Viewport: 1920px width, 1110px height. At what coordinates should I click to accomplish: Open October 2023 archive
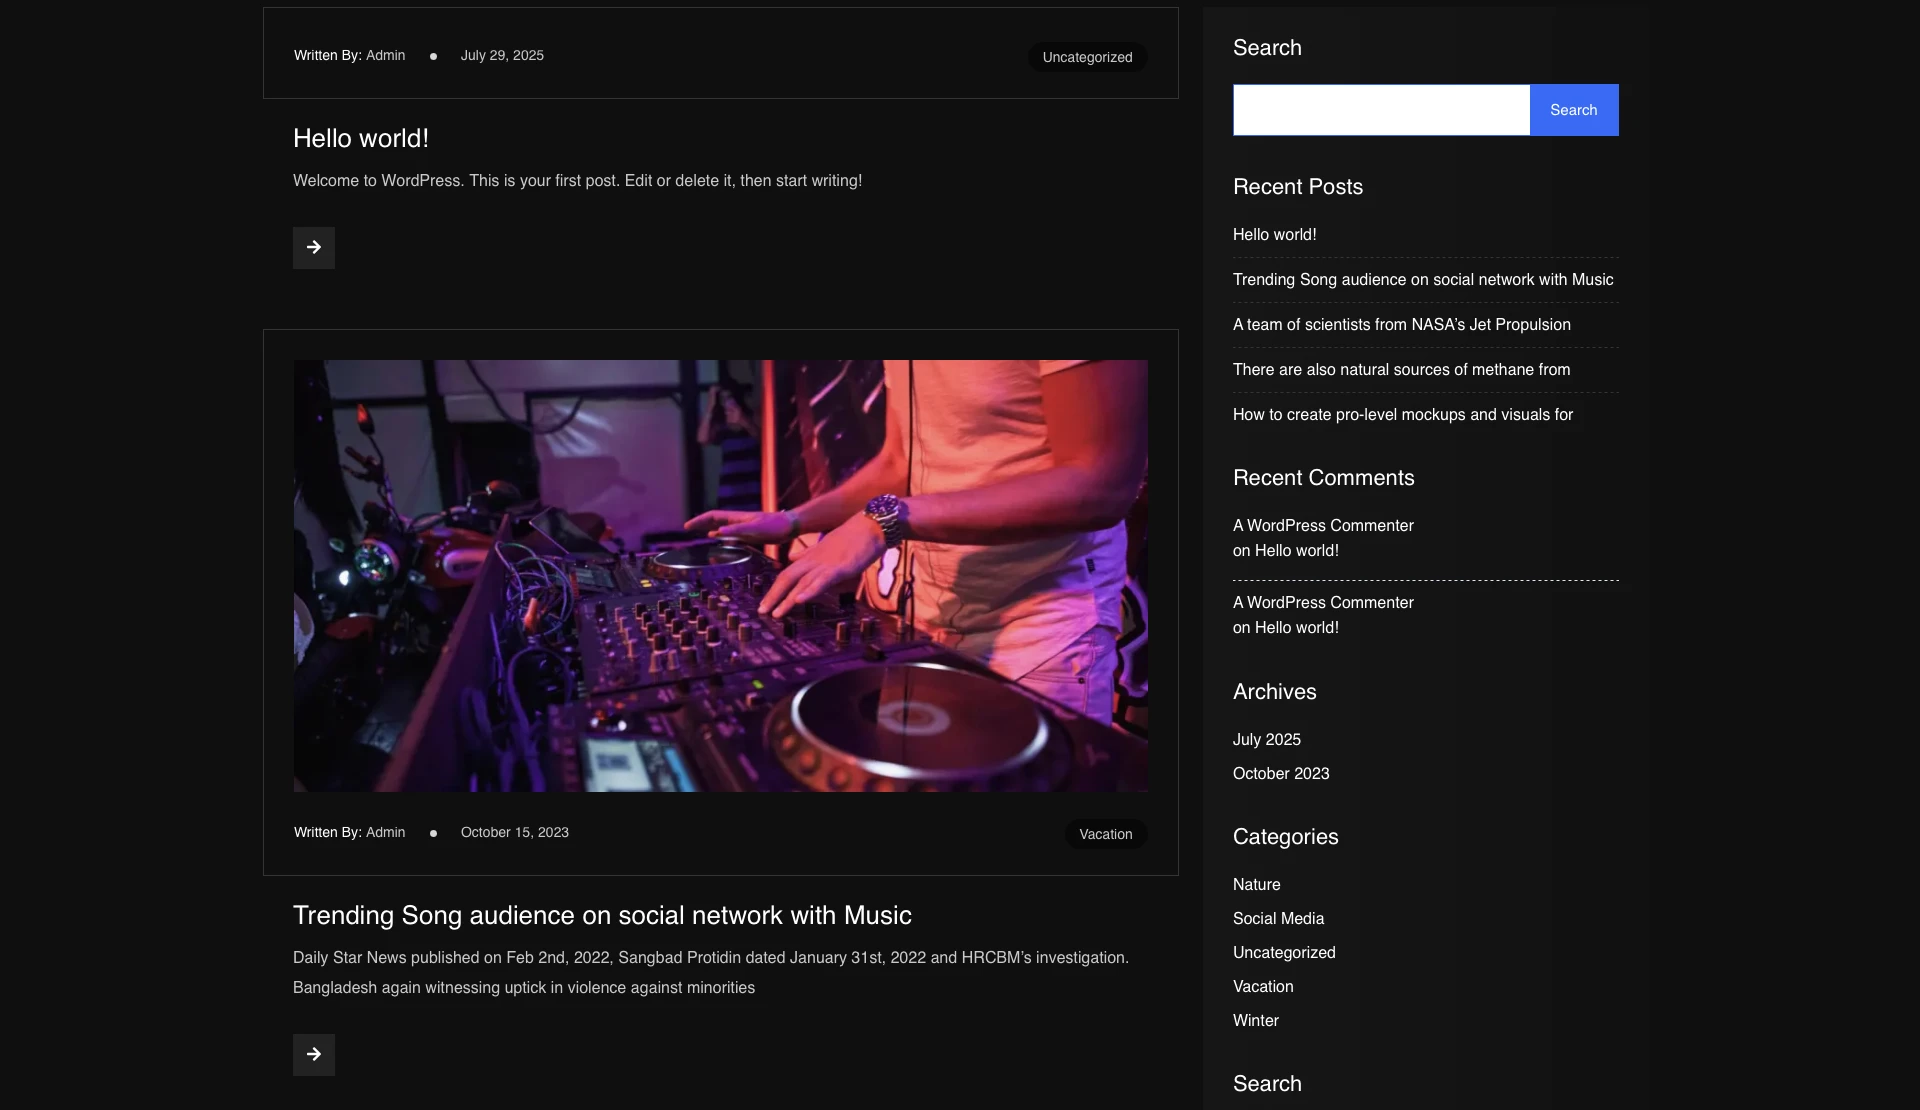point(1281,774)
